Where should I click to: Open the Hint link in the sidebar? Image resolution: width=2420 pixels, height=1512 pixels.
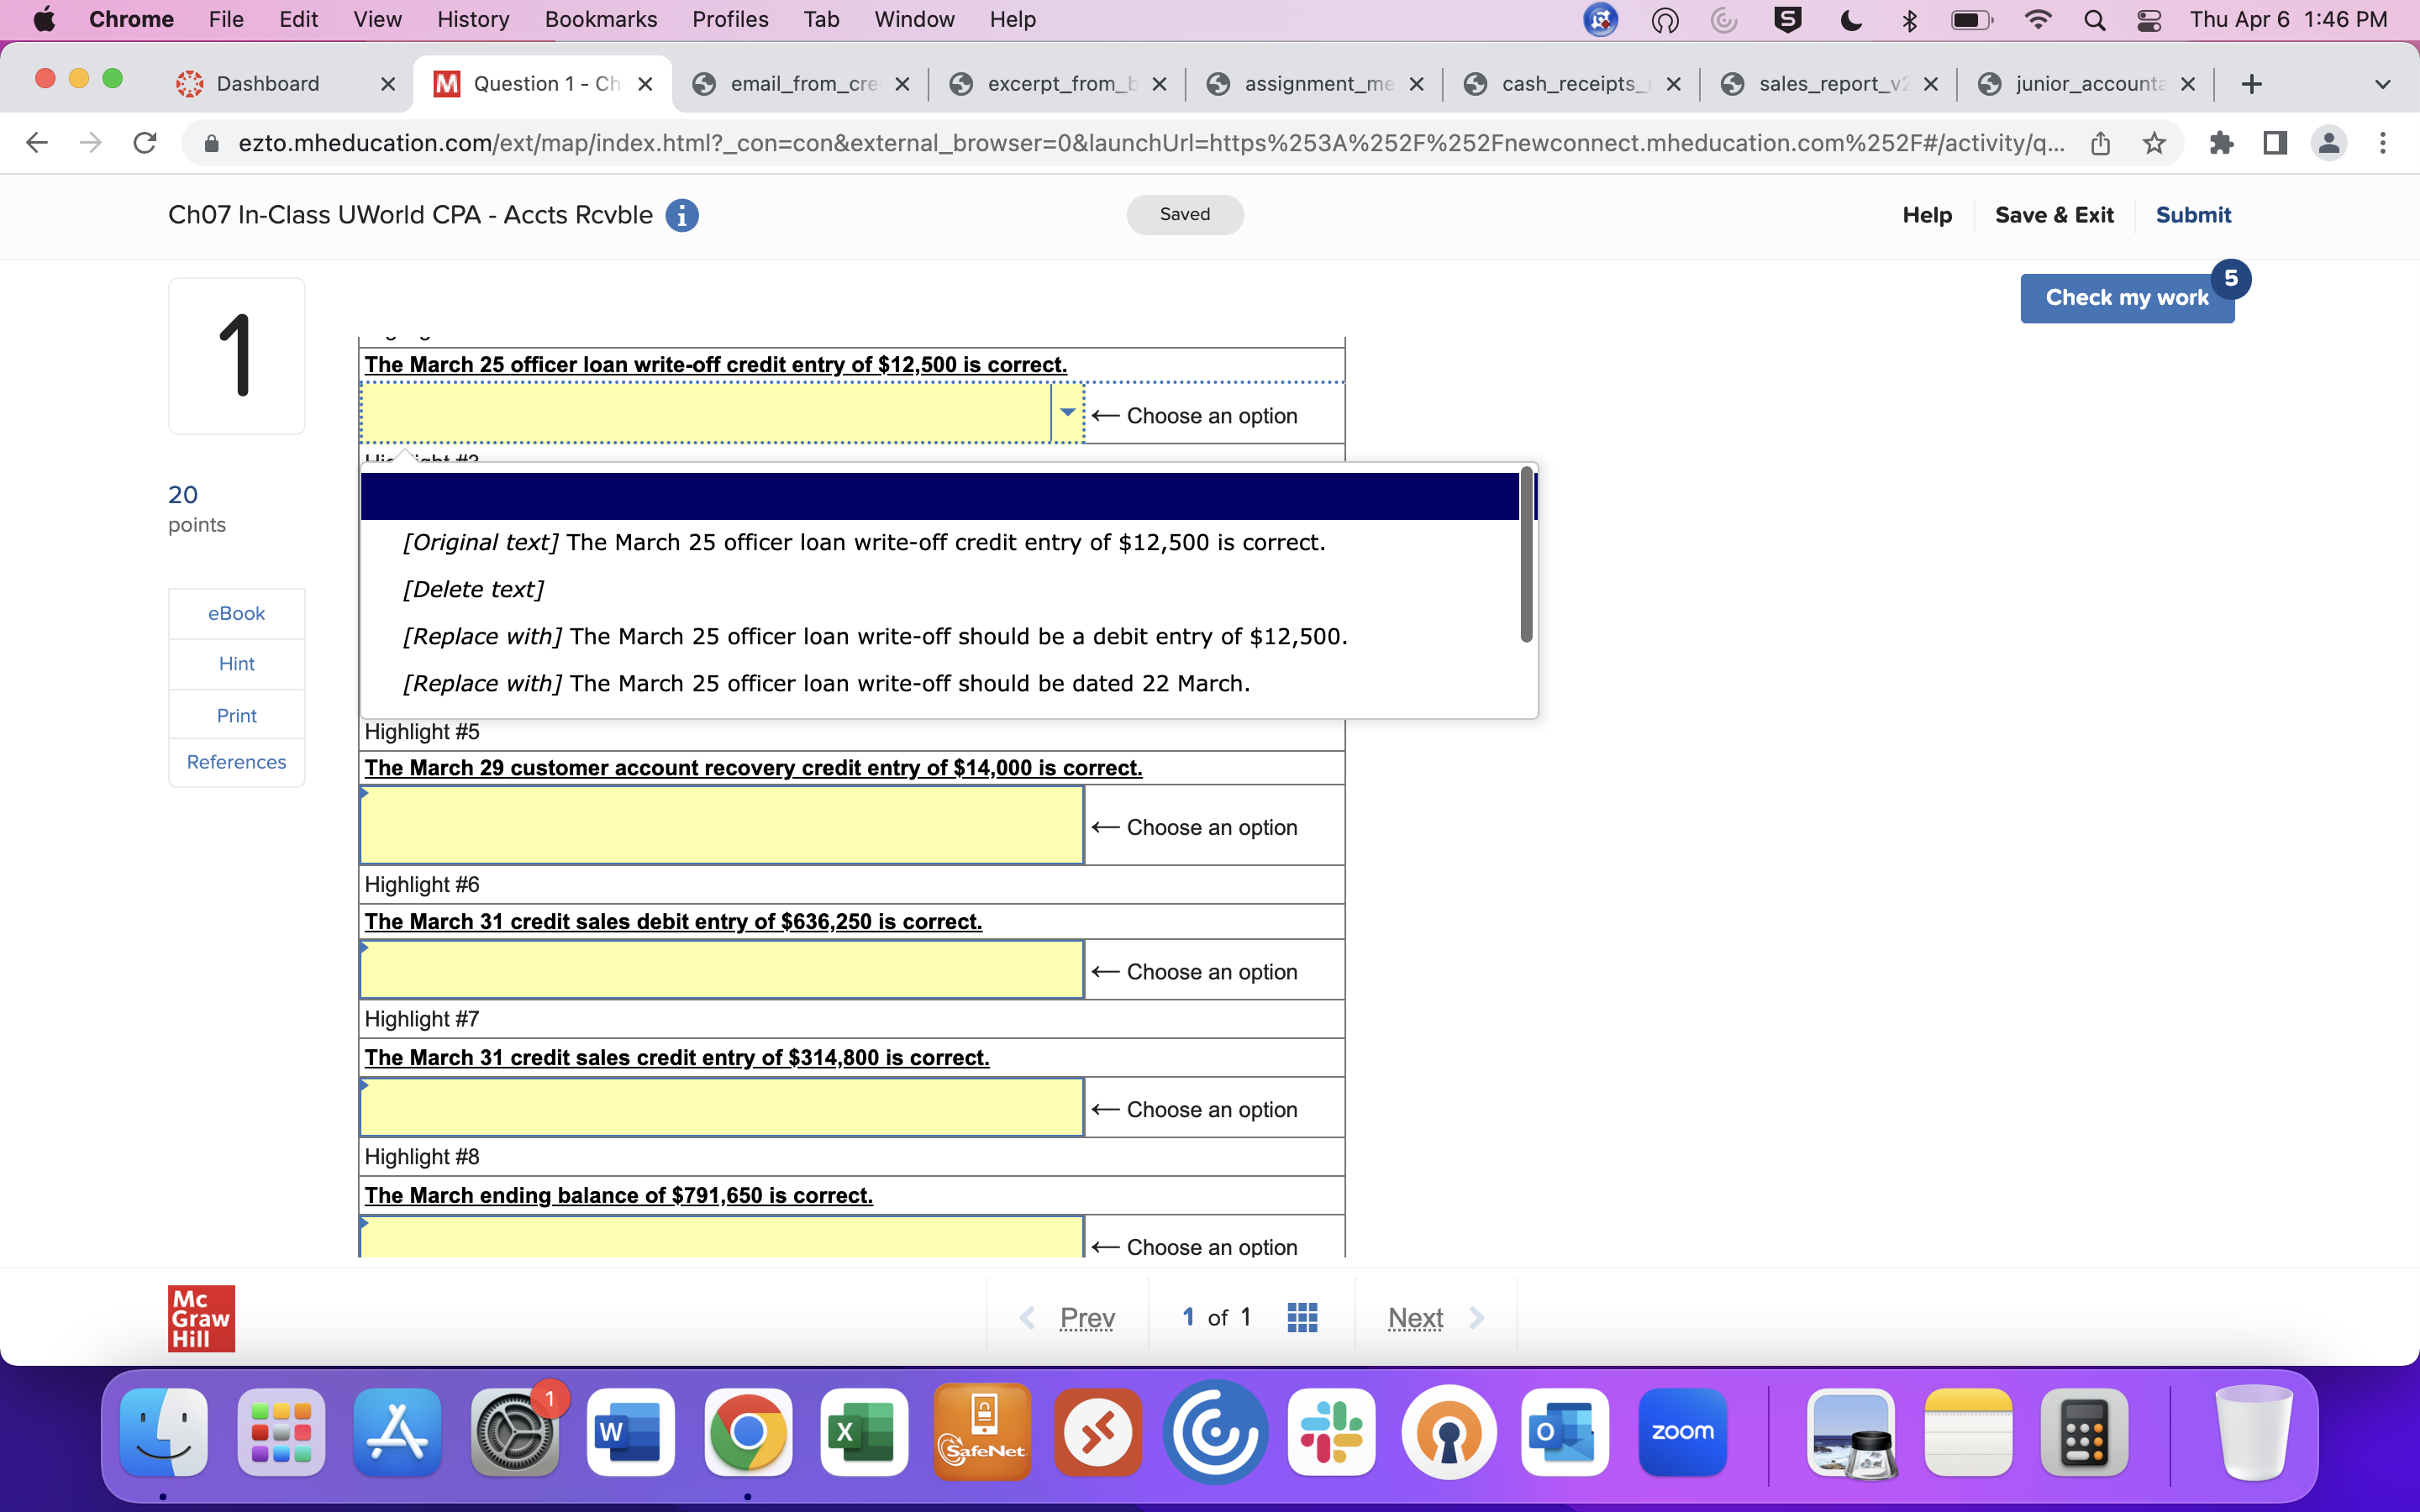[x=236, y=663]
